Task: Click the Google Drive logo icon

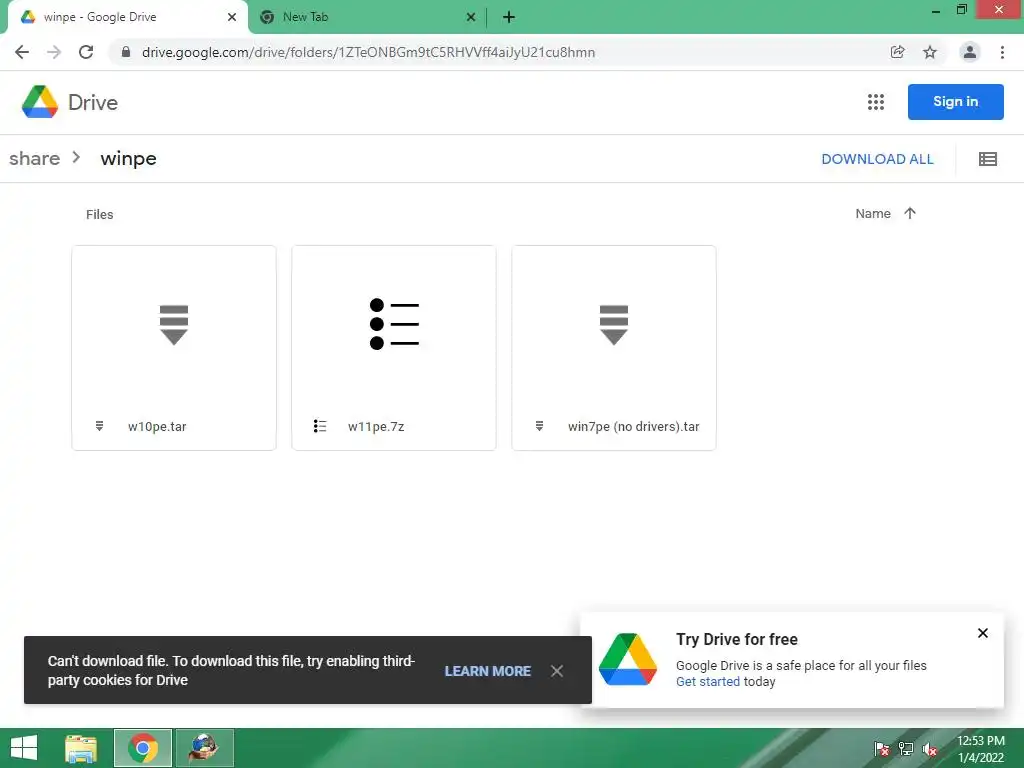Action: (40, 102)
